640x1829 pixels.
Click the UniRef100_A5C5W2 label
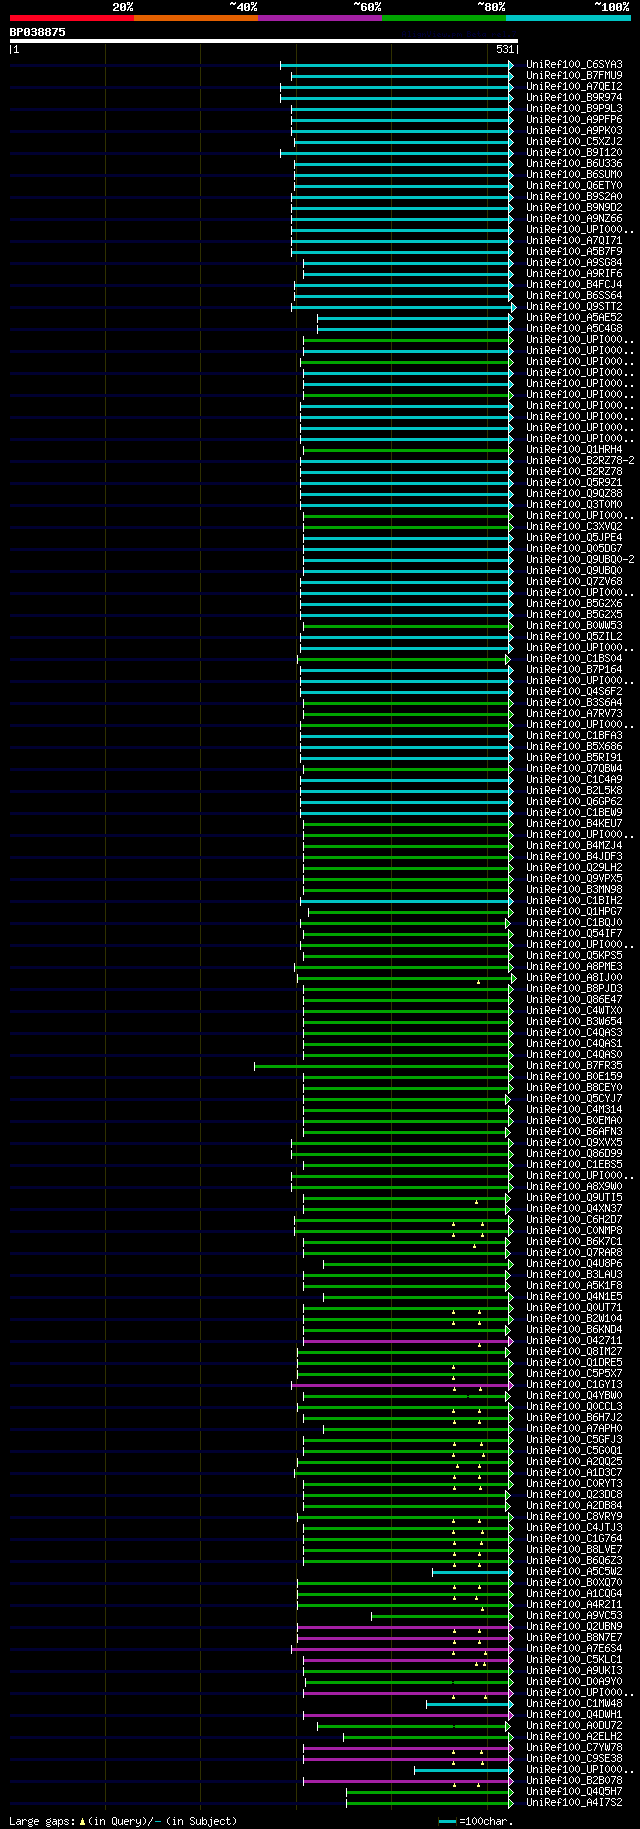574,1572
